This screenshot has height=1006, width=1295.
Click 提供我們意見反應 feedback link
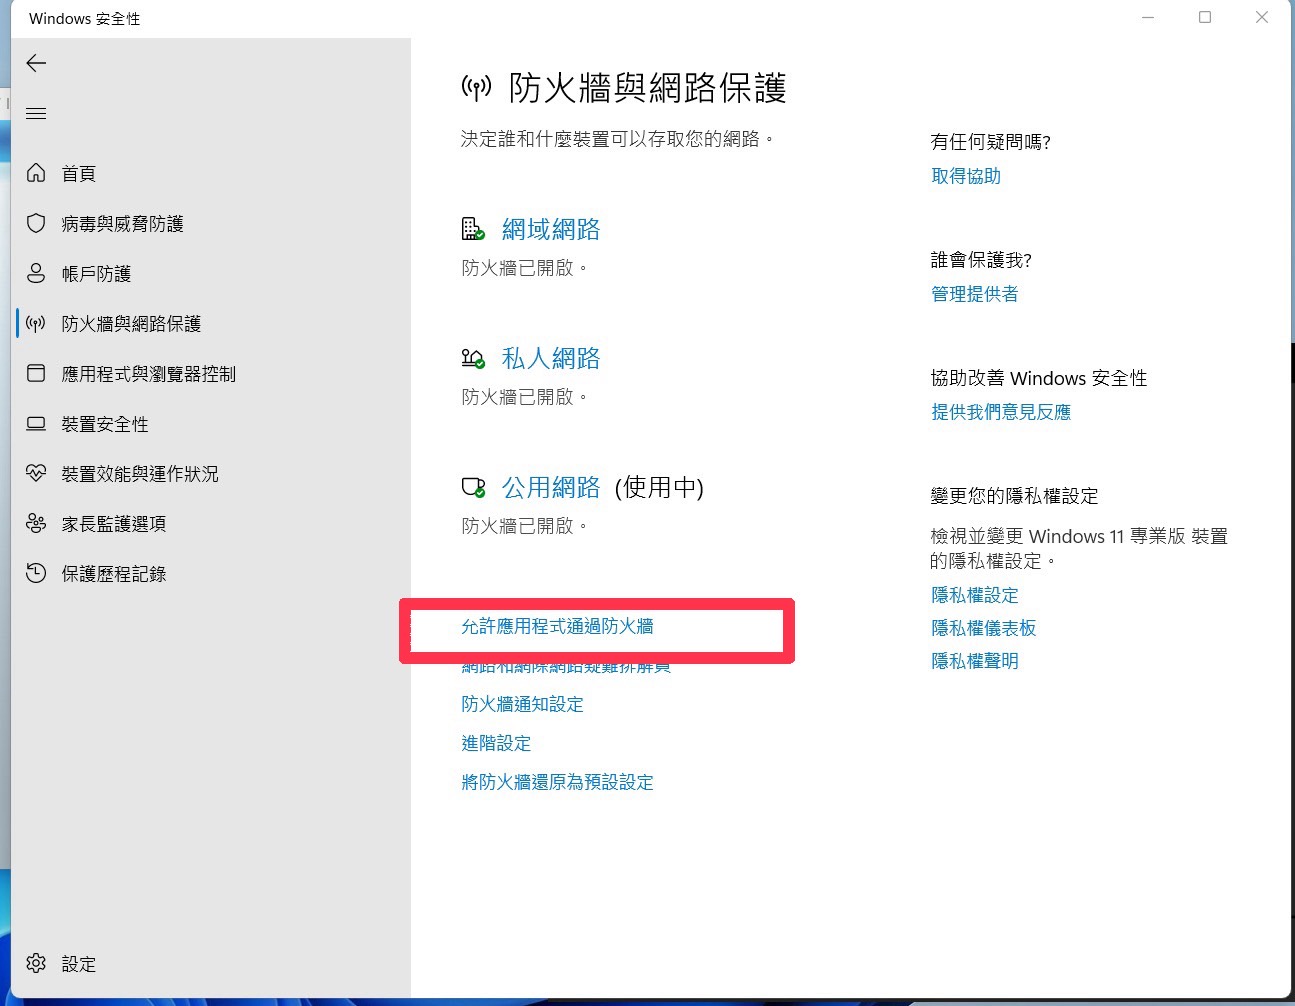click(1001, 412)
